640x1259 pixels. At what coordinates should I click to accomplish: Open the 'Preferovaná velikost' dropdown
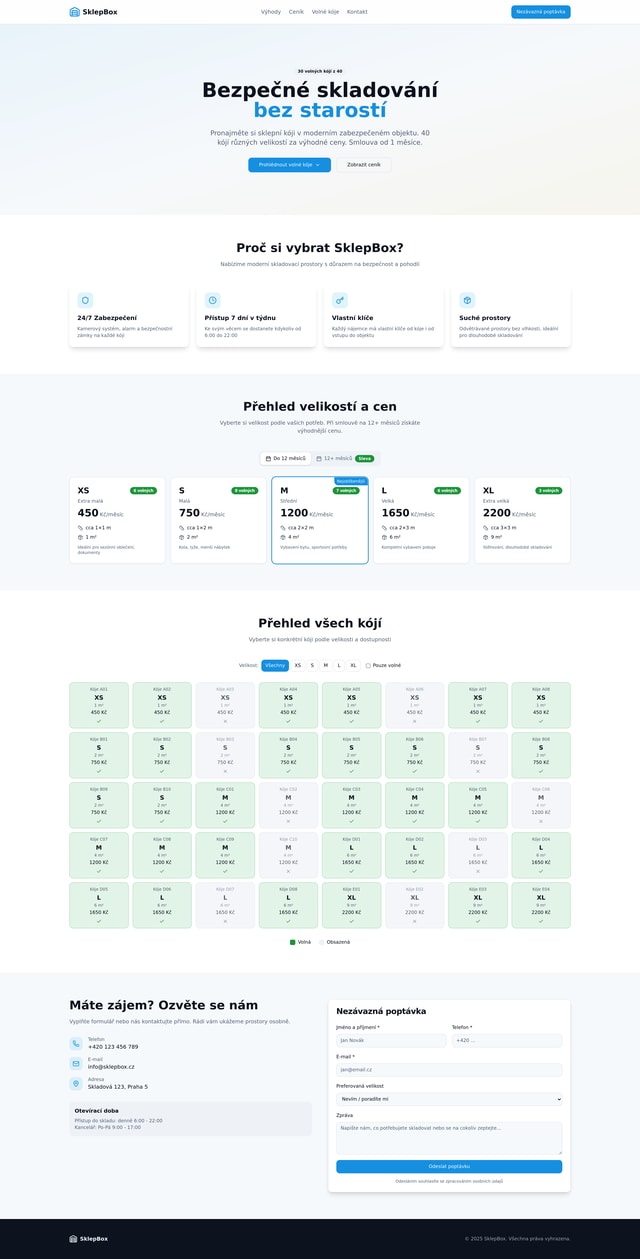point(449,1099)
